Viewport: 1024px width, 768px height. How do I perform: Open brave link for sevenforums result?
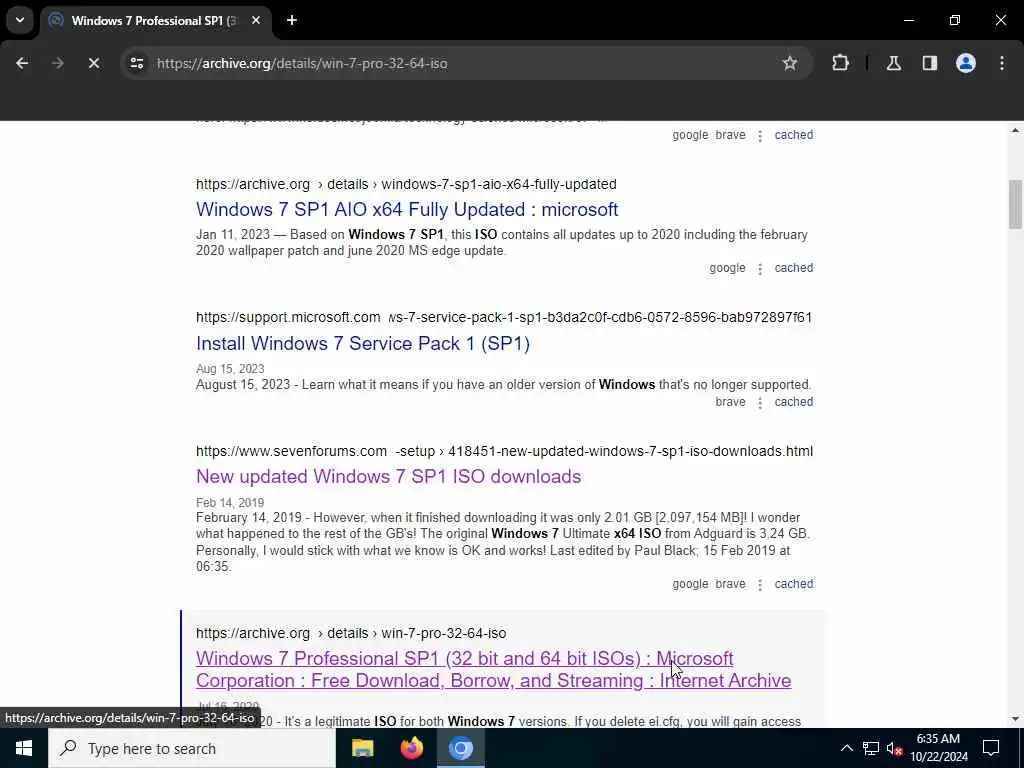(x=730, y=584)
